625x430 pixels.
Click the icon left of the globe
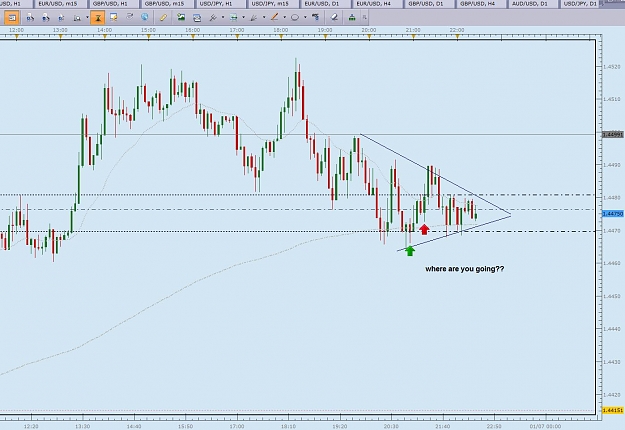130,17
